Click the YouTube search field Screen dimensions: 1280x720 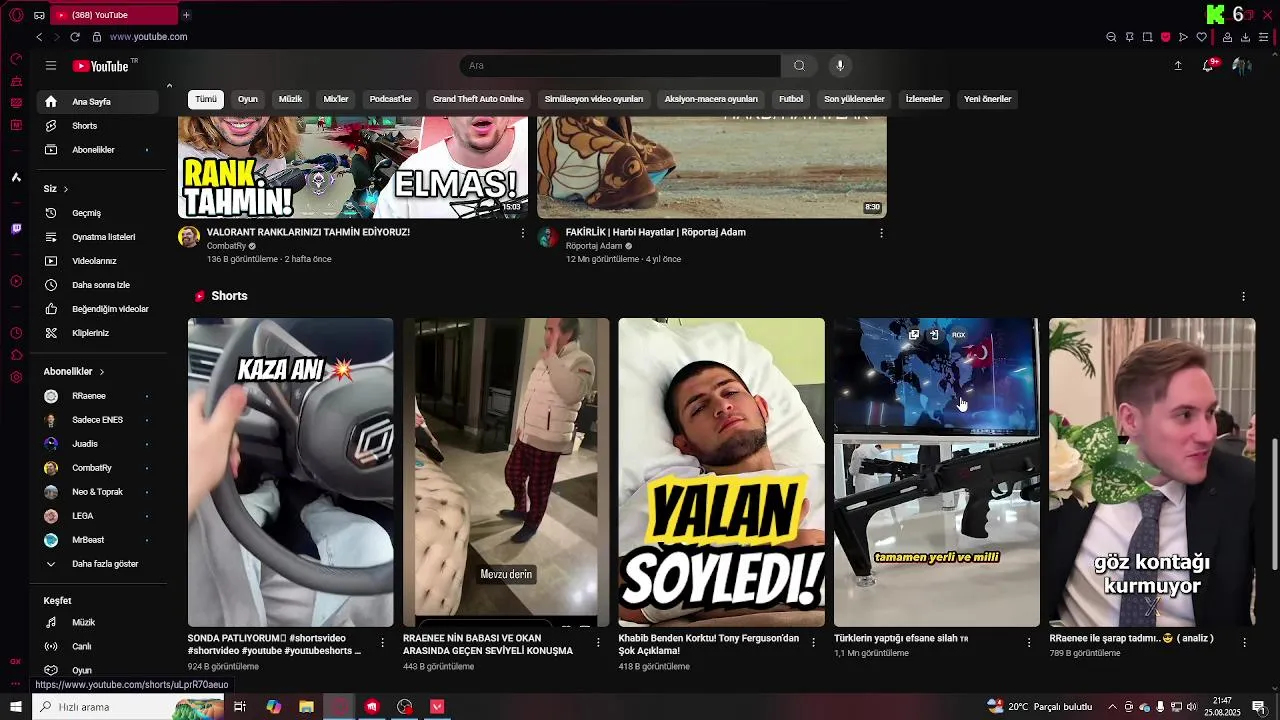620,66
